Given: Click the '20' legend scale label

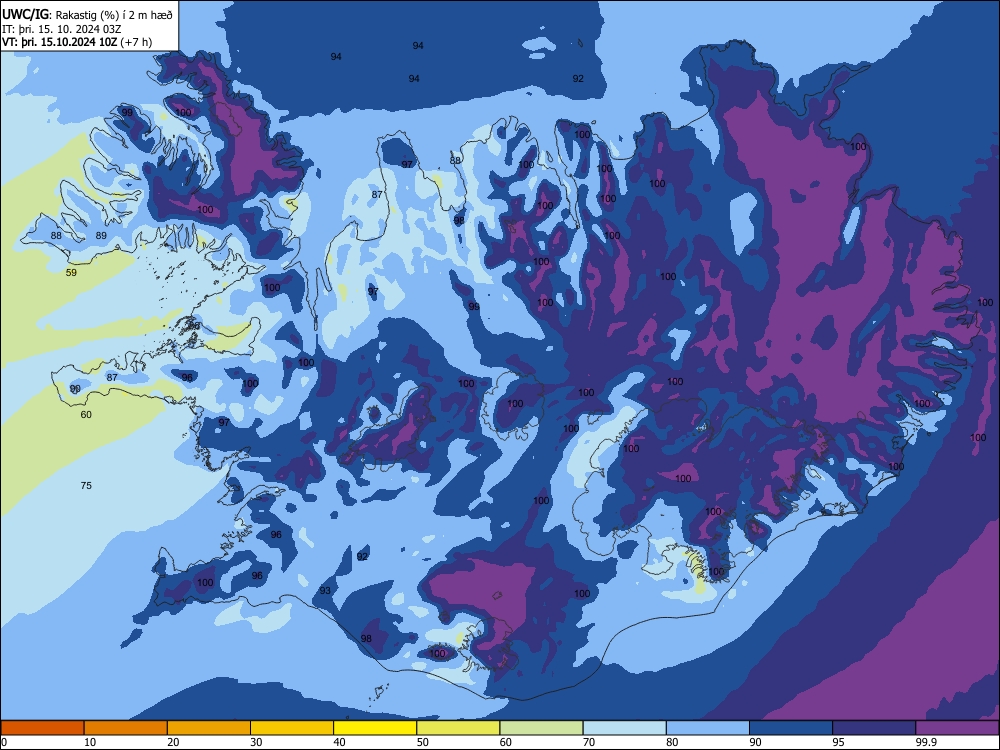Looking at the screenshot, I should (173, 742).
